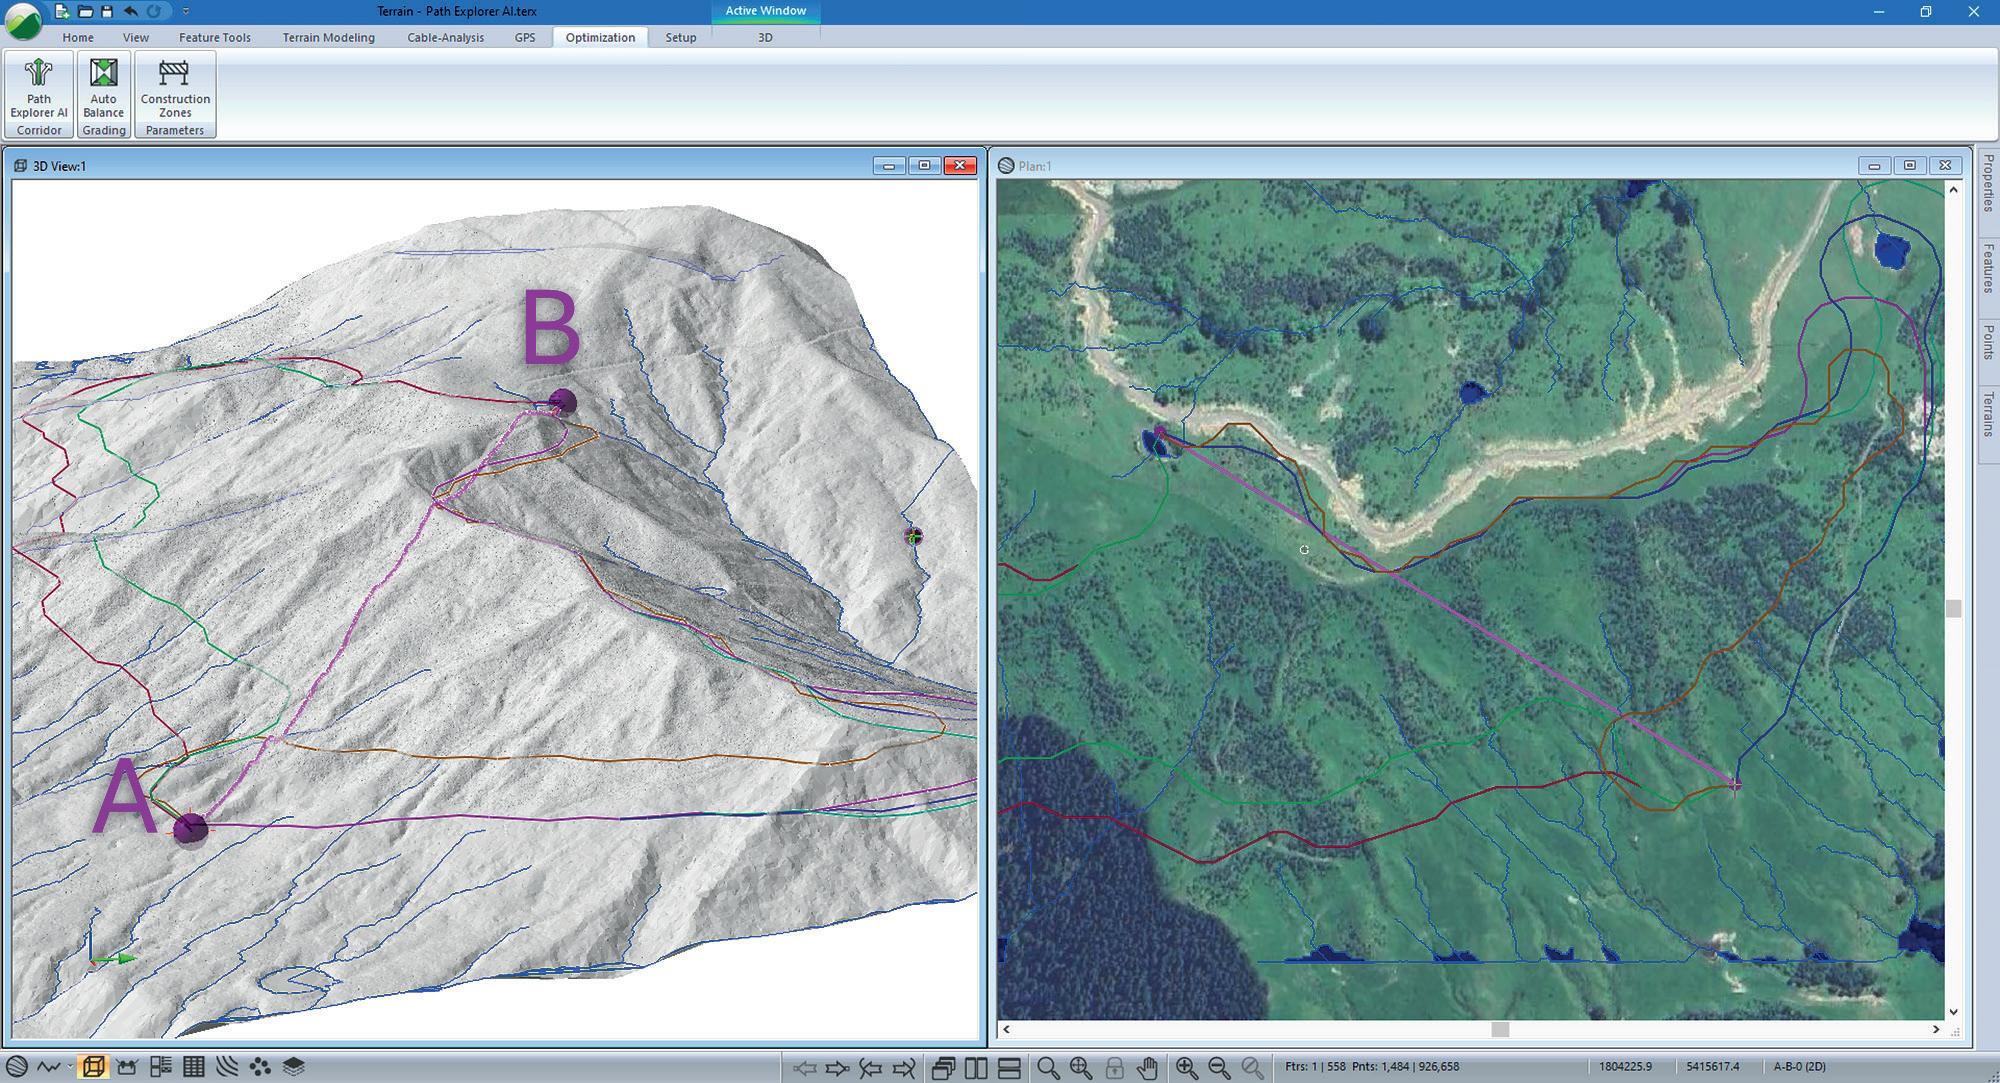This screenshot has height=1083, width=2000.
Task: Toggle the 3D view icon in status bar
Action: [93, 1067]
